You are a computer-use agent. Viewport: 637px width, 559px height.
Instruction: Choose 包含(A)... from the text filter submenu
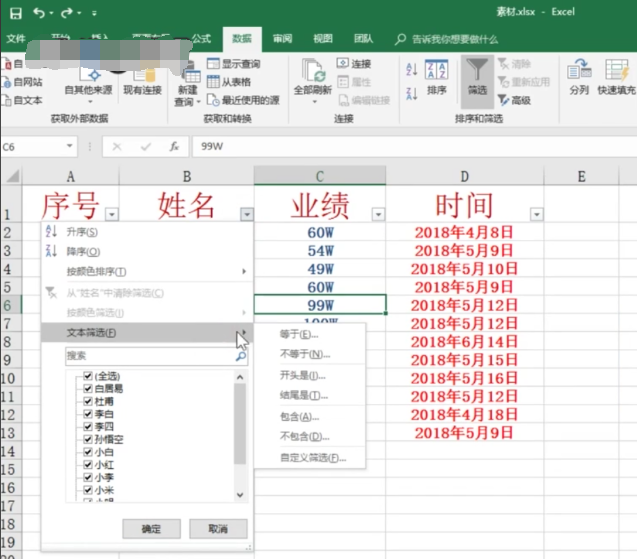click(x=298, y=416)
